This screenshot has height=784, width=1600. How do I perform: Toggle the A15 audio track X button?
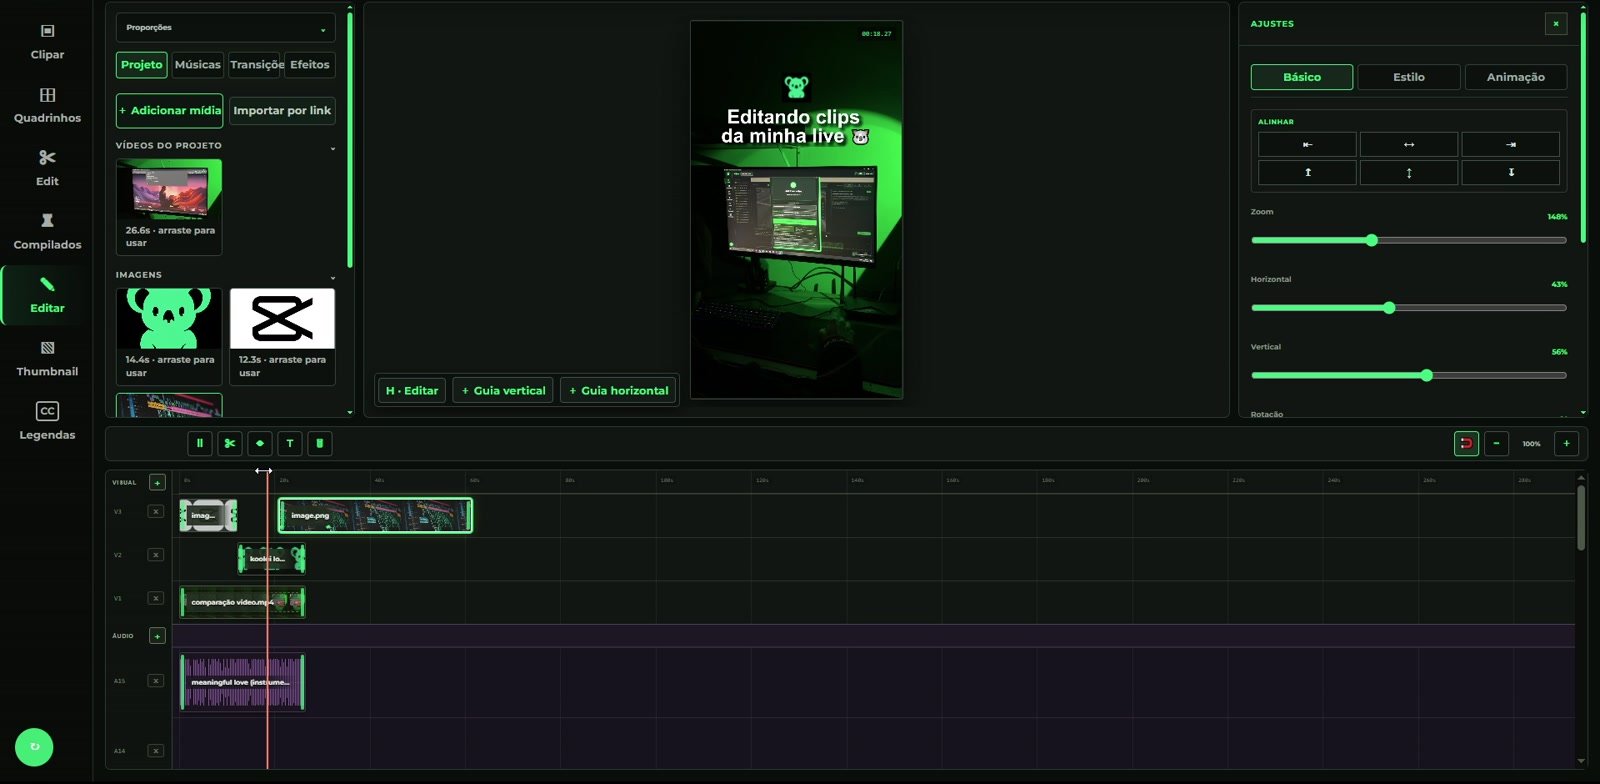click(x=156, y=681)
